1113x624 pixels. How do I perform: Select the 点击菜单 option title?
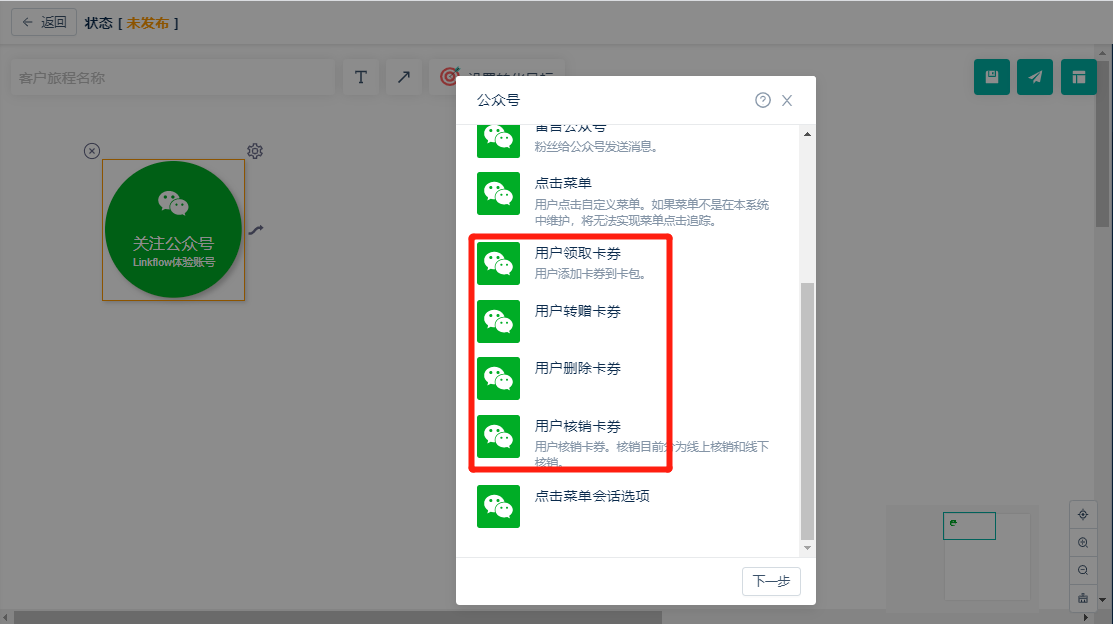563,183
